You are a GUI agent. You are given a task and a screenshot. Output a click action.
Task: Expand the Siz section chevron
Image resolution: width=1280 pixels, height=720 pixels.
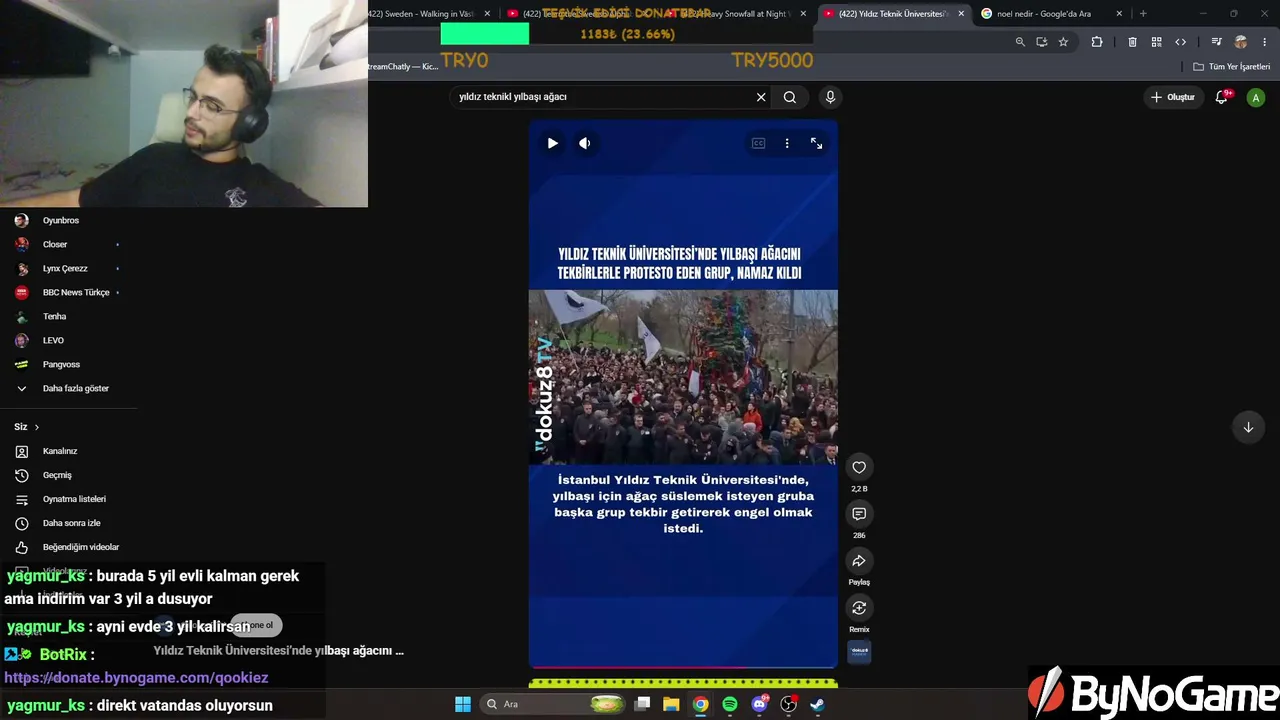pos(37,427)
